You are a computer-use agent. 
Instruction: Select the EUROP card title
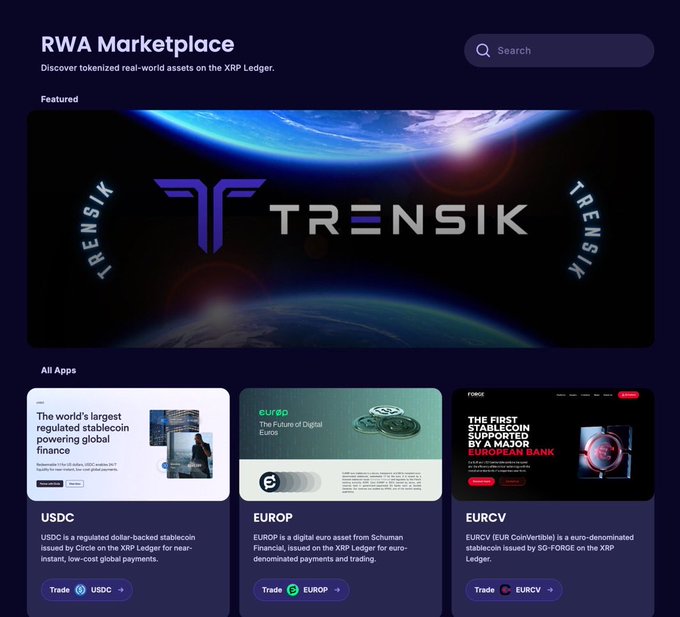273,518
